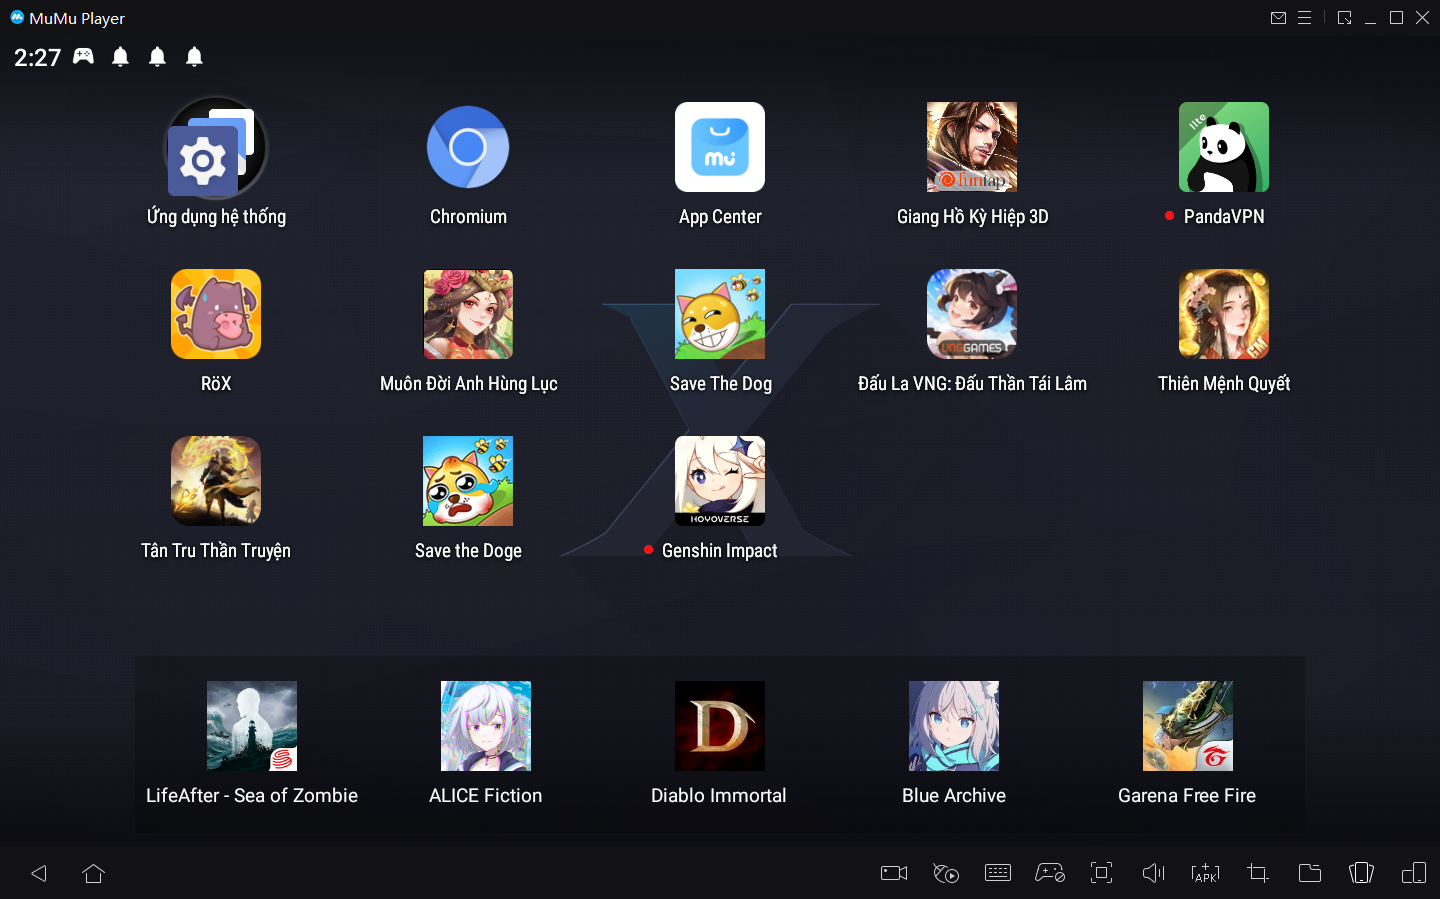Open the keyboard mapping tool

pyautogui.click(x=997, y=873)
